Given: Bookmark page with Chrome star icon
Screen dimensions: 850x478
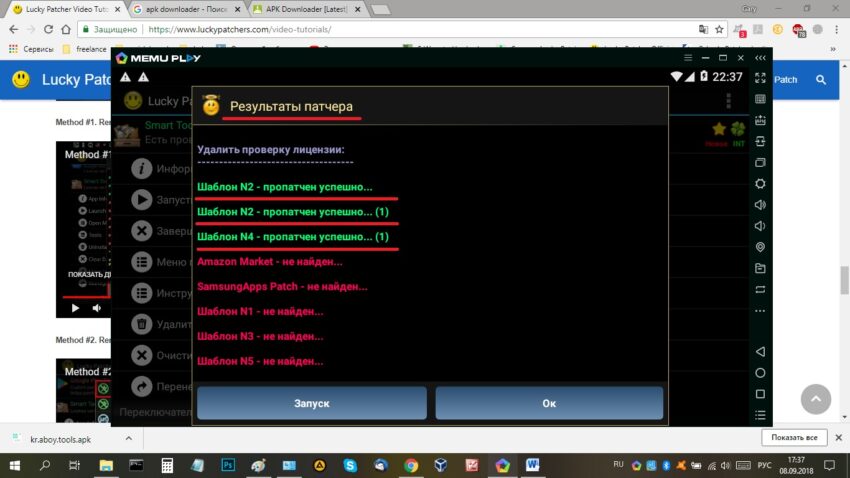Looking at the screenshot, I should (719, 29).
